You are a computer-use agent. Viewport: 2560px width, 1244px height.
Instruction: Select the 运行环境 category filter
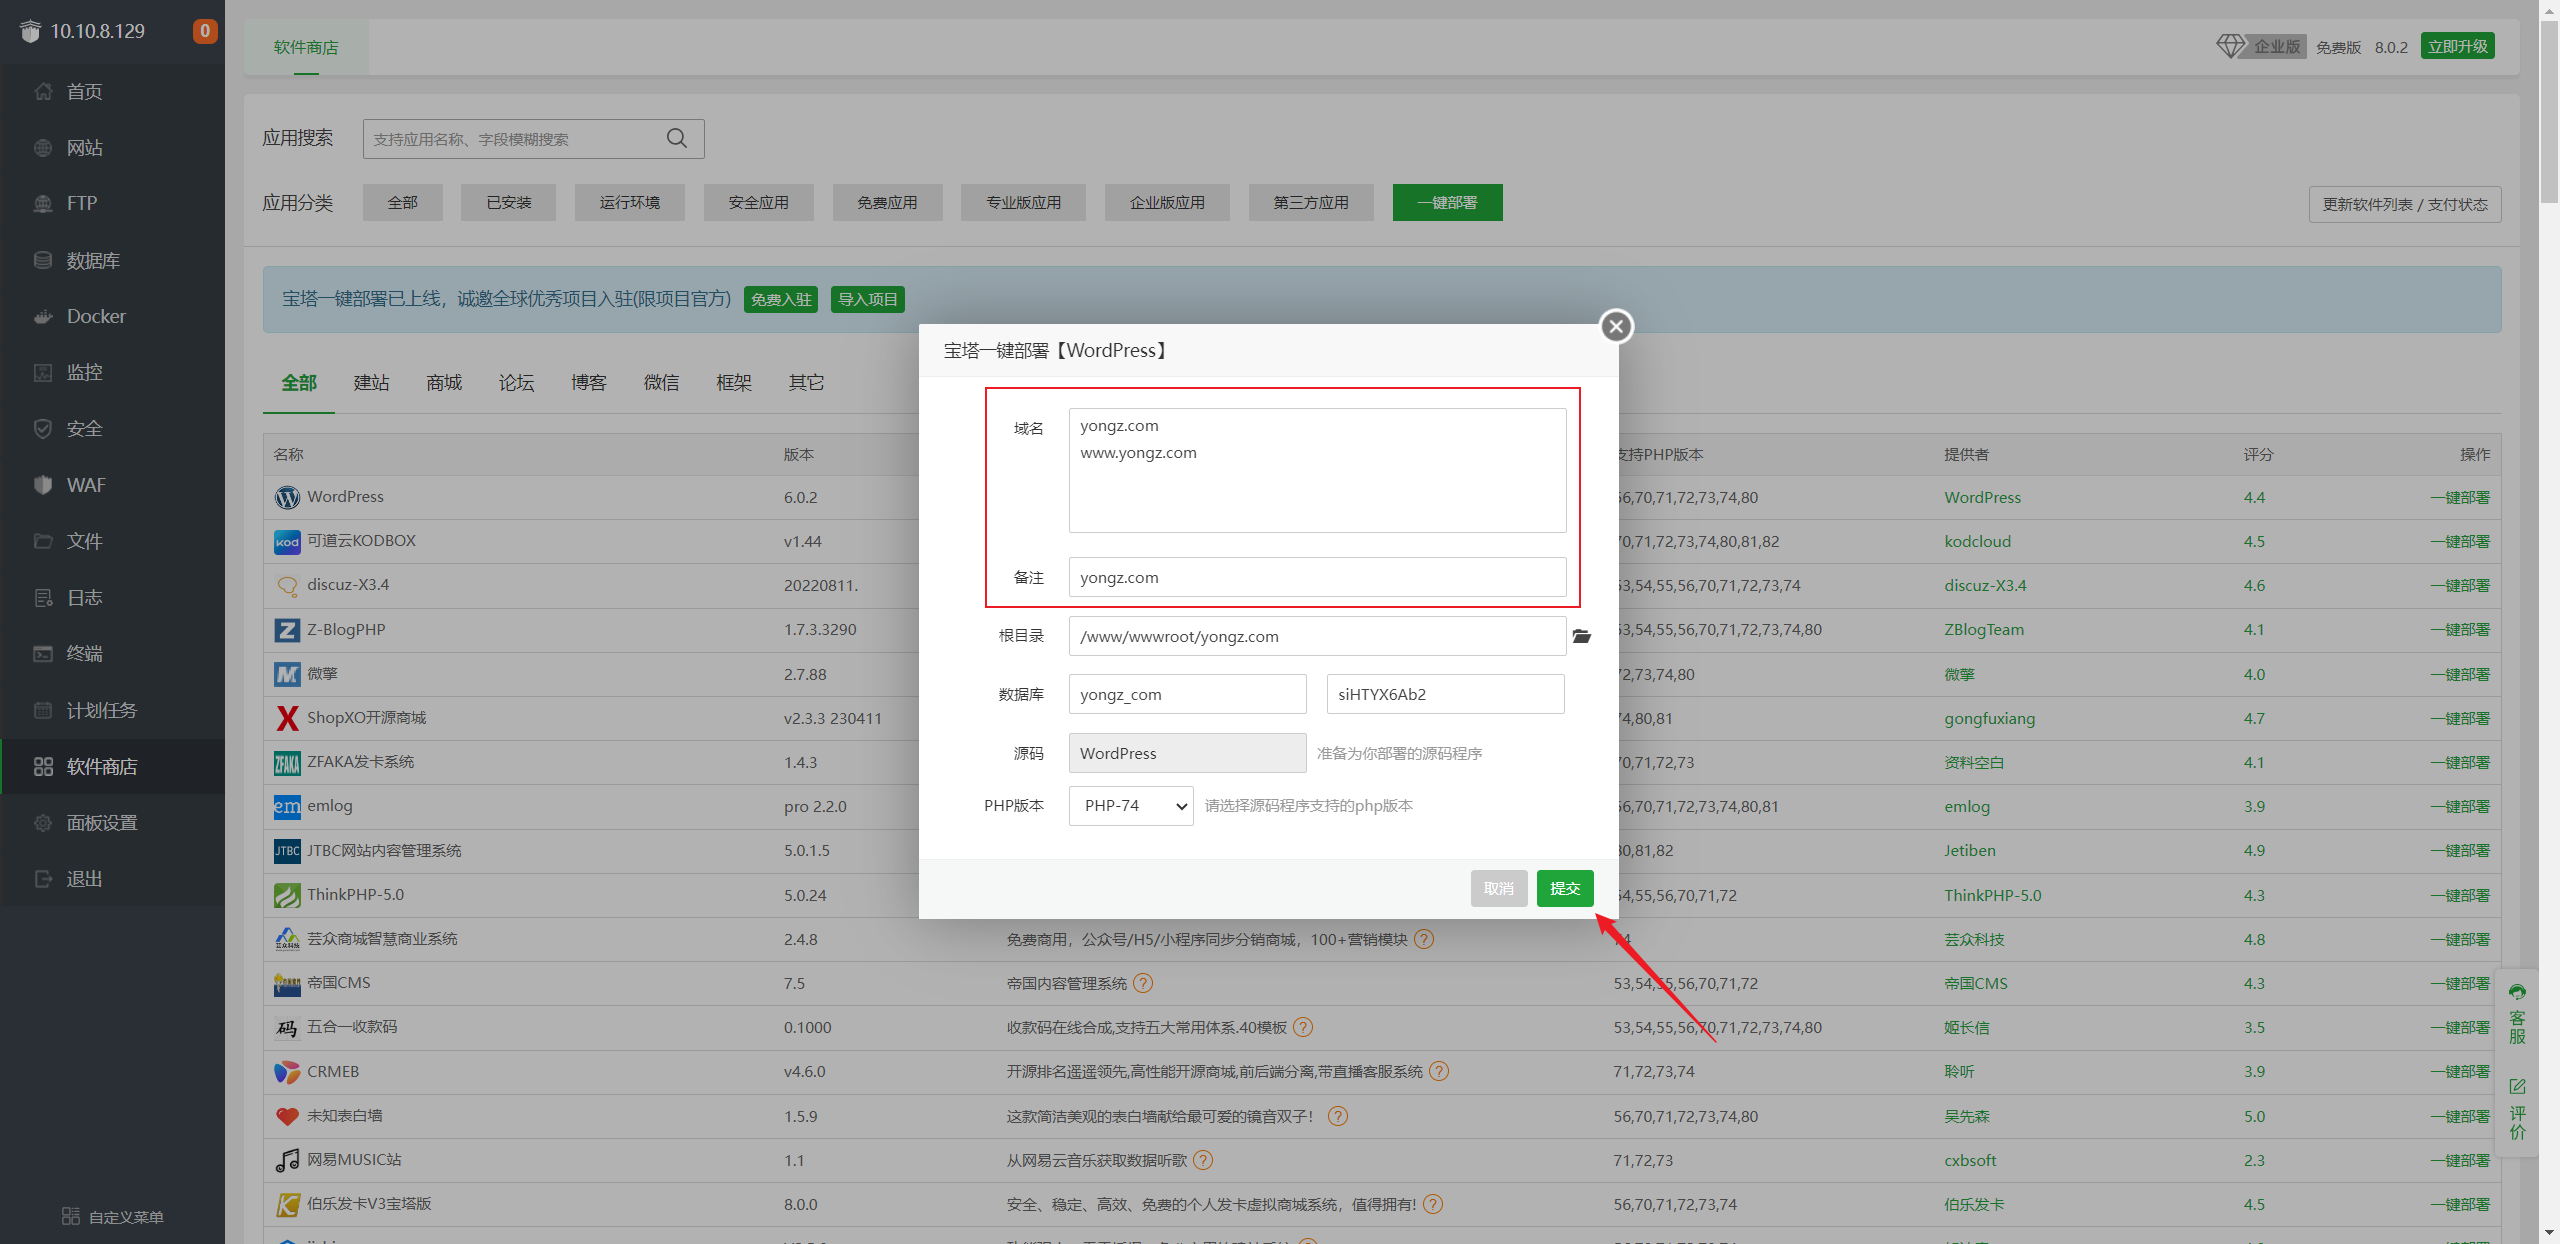(x=630, y=203)
